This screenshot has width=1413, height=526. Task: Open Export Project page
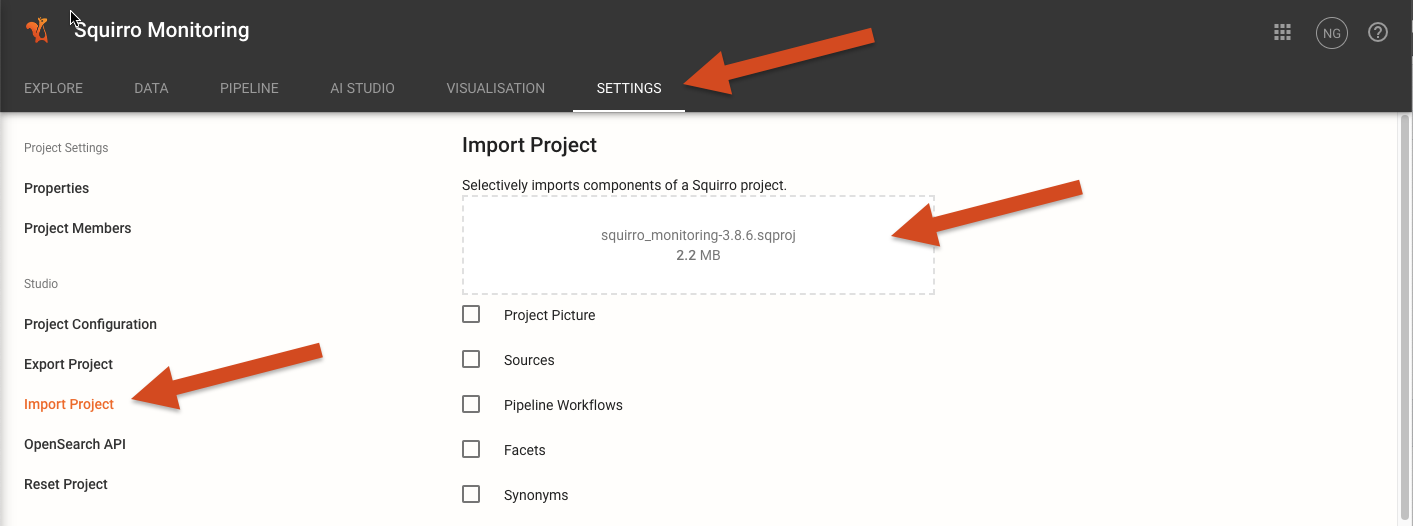[68, 364]
